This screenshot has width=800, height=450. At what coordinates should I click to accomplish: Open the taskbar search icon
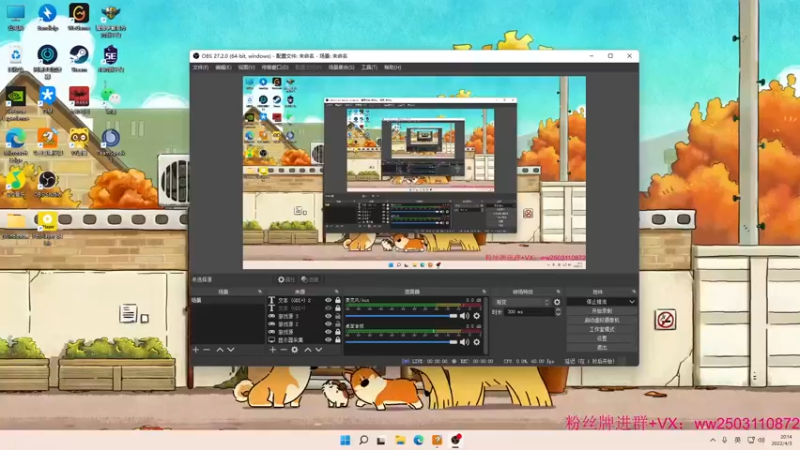tap(363, 440)
